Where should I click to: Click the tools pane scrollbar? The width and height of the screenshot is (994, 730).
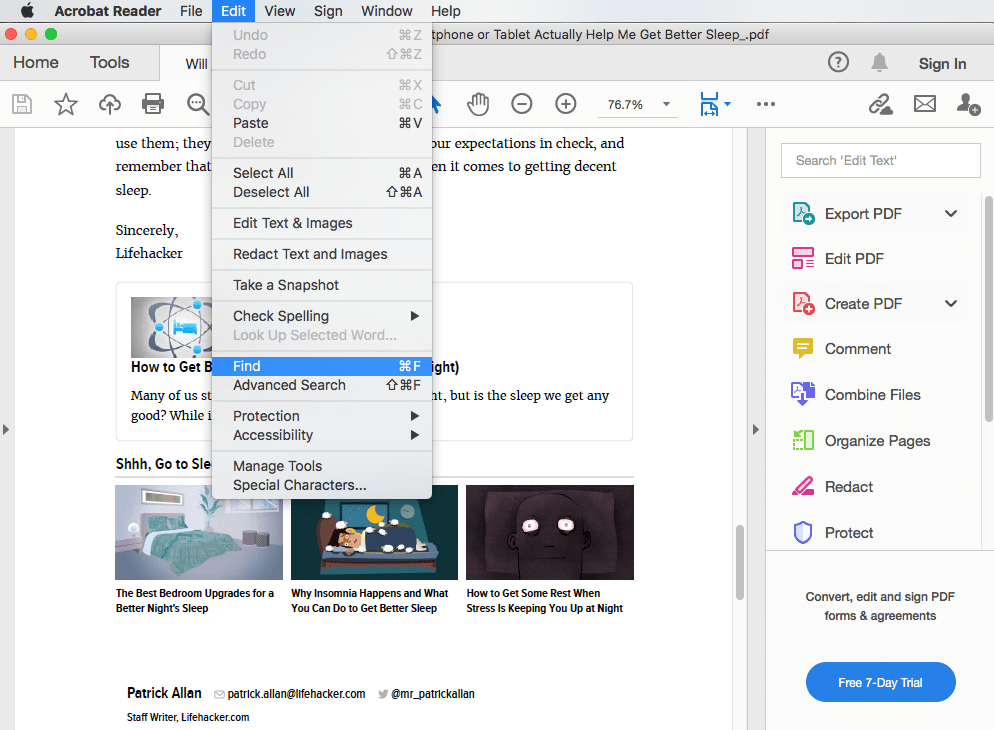pyautogui.click(x=988, y=309)
